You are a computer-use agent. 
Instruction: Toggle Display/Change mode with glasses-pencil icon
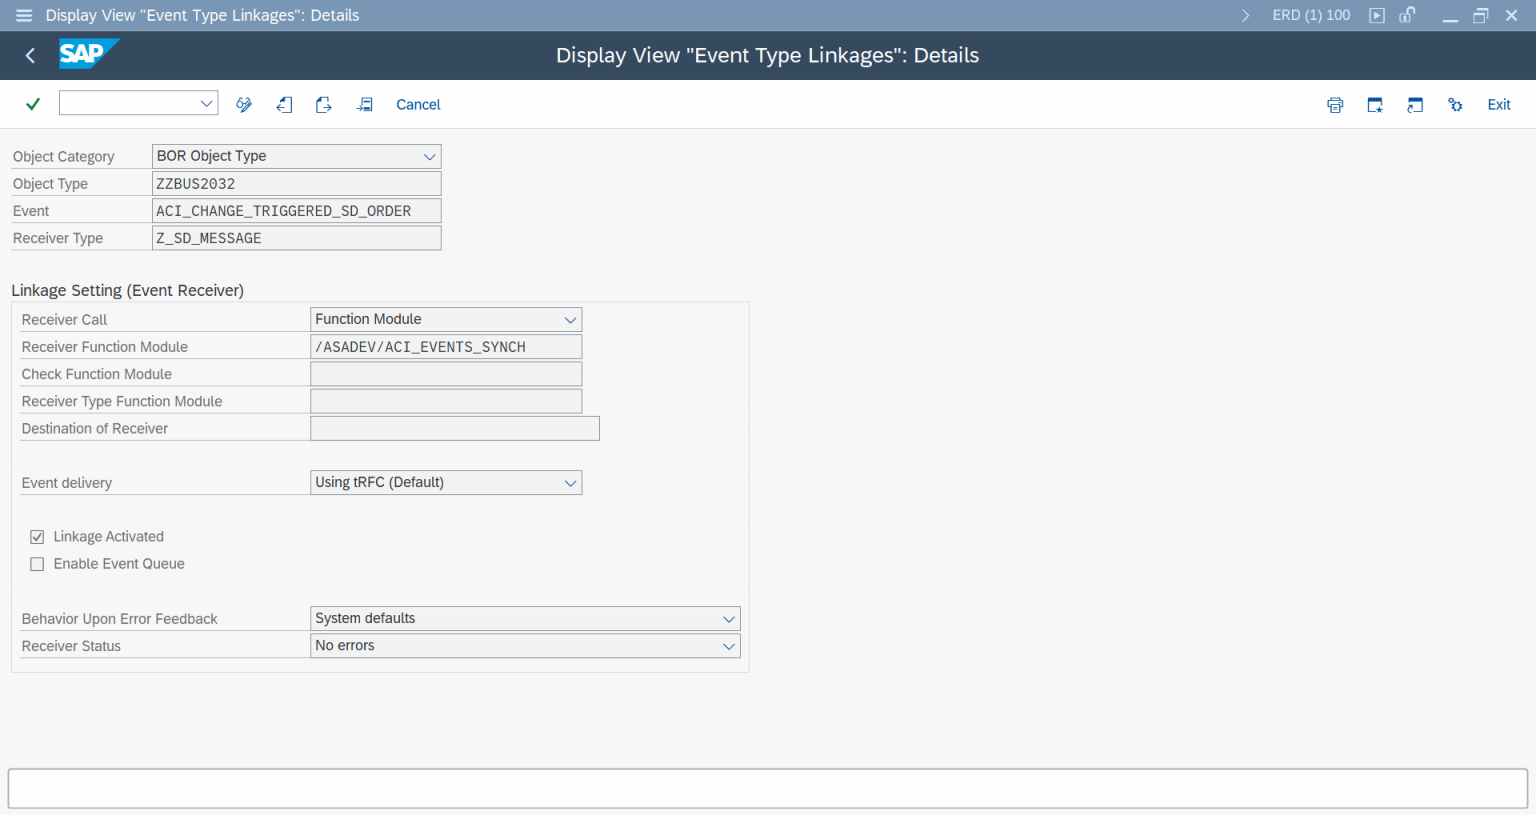[244, 105]
